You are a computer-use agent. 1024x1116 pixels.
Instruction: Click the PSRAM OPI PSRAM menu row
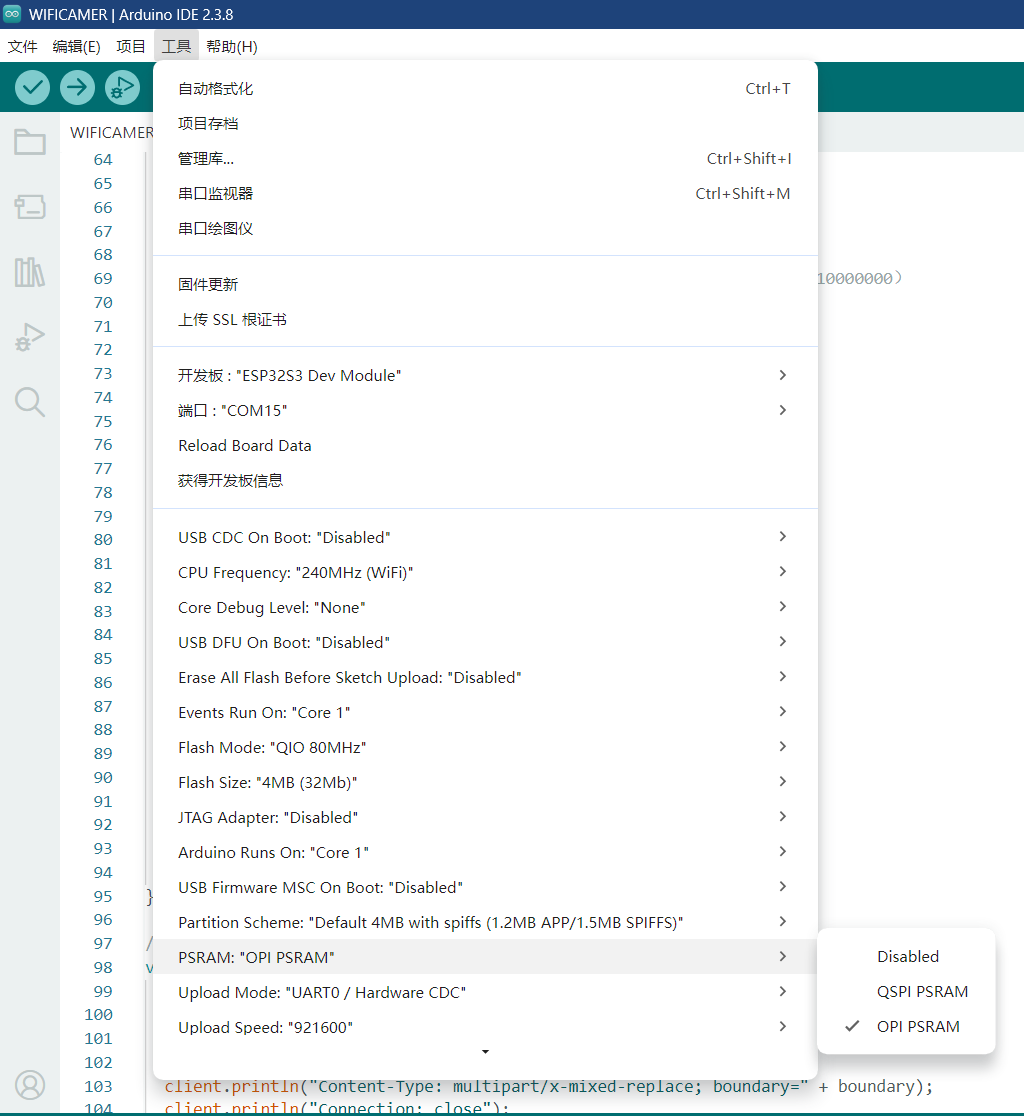pyautogui.click(x=485, y=957)
